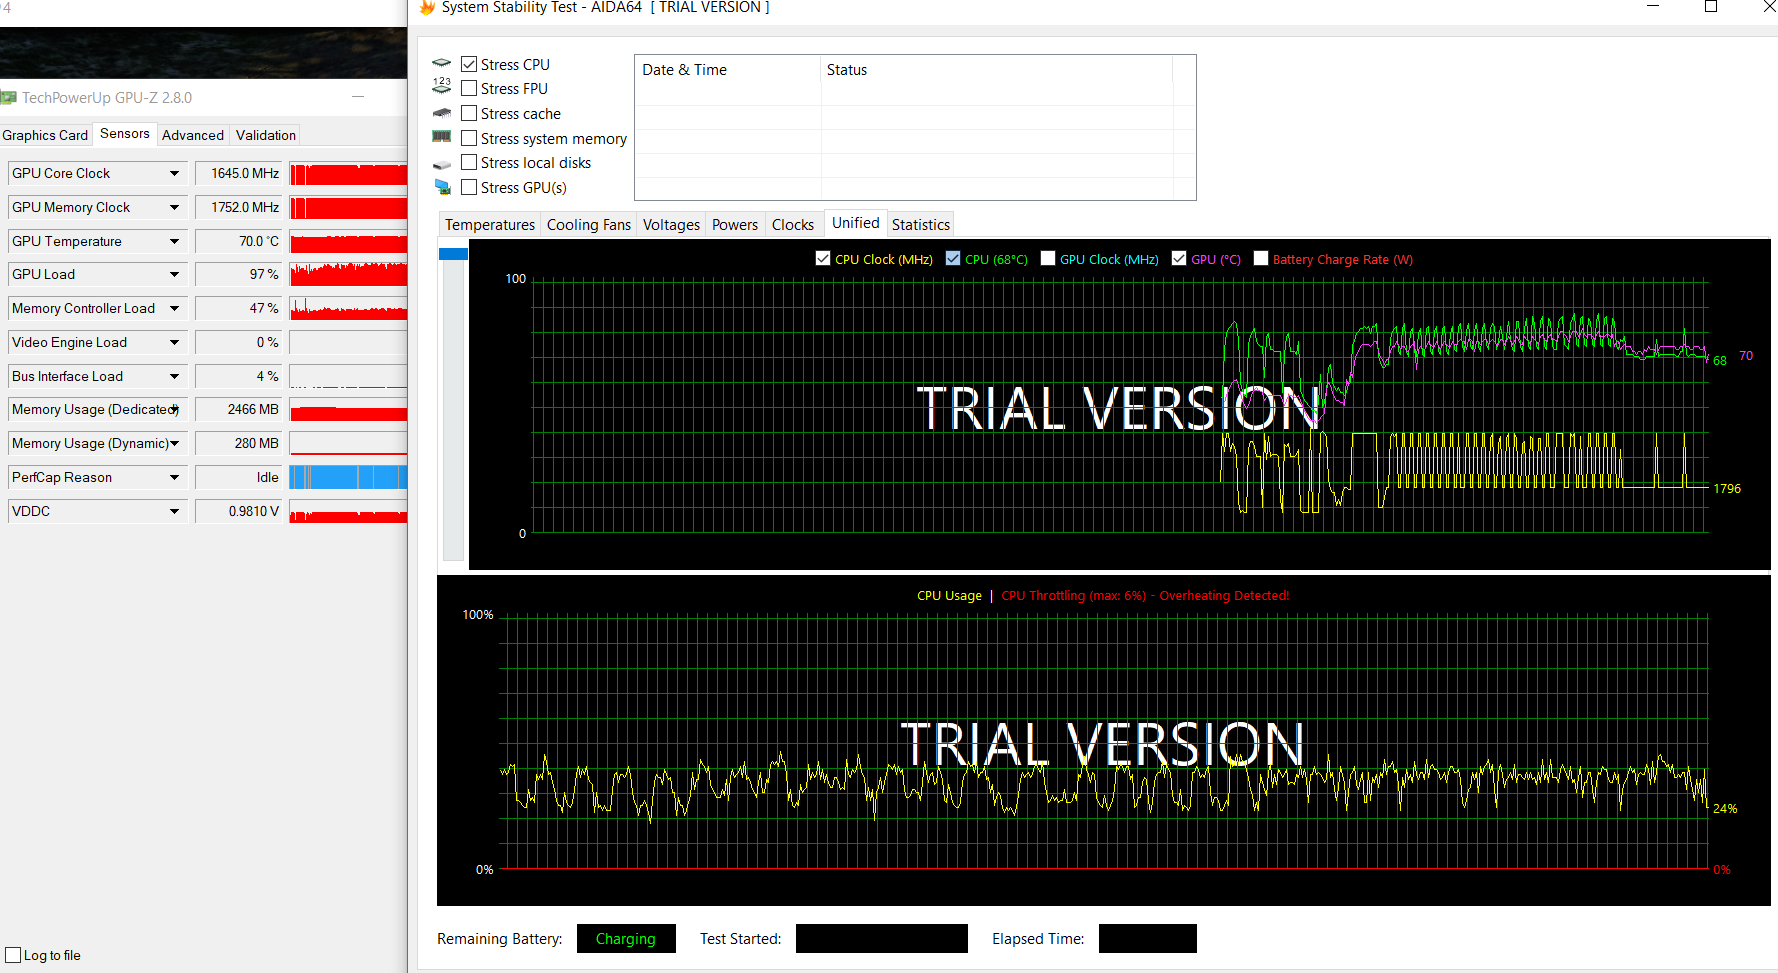Open GPU Temperature sensor dropdown
Viewport: 1778px width, 973px height.
(x=174, y=241)
